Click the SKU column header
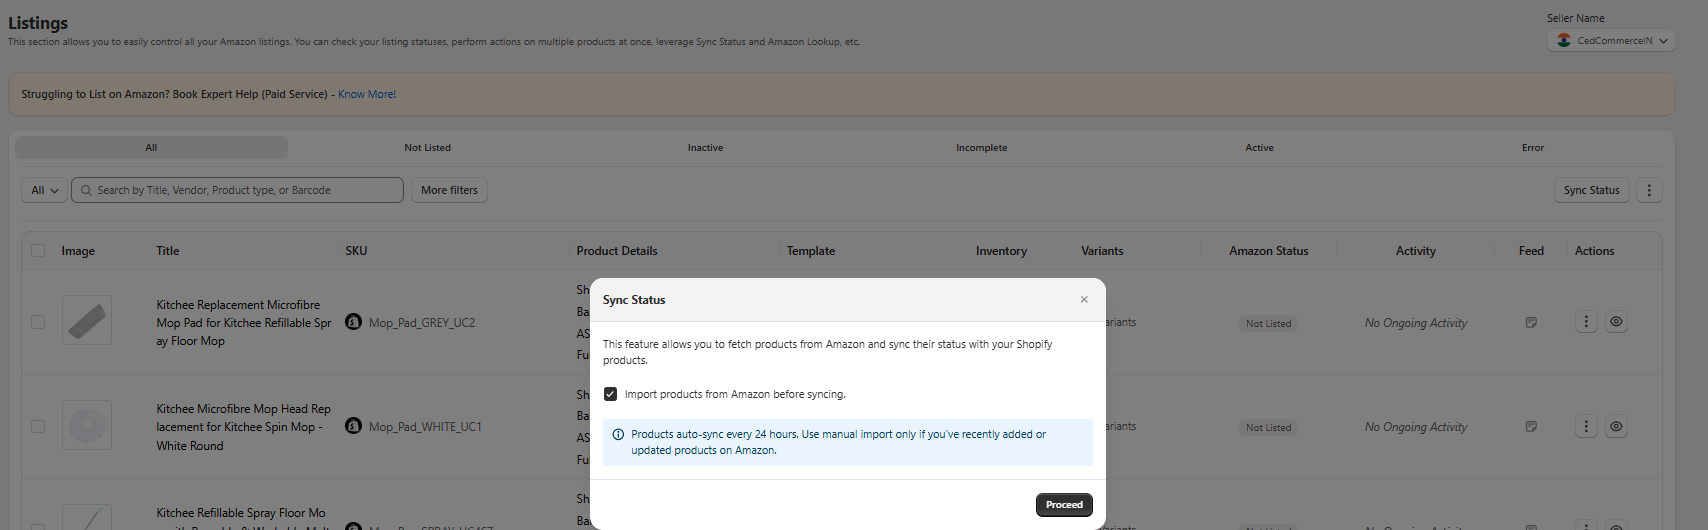 coord(356,251)
